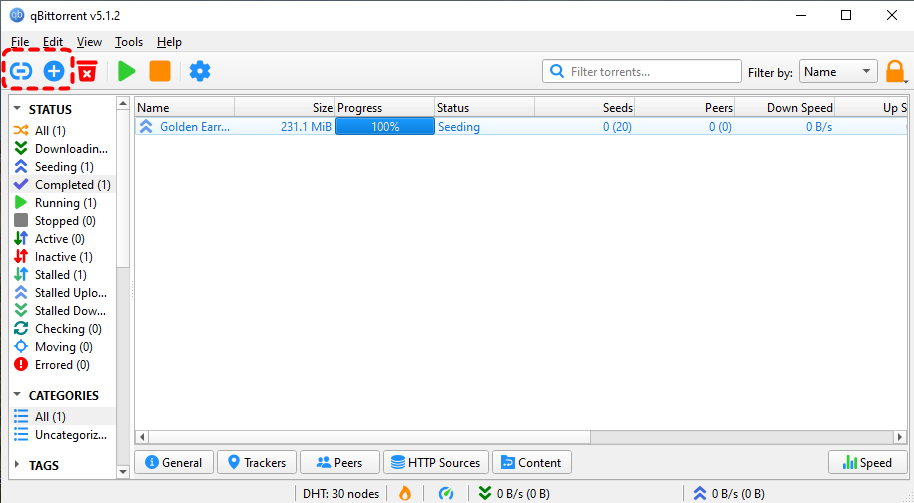The width and height of the screenshot is (914, 503).
Task: Open the Tools menu
Action: (x=129, y=42)
